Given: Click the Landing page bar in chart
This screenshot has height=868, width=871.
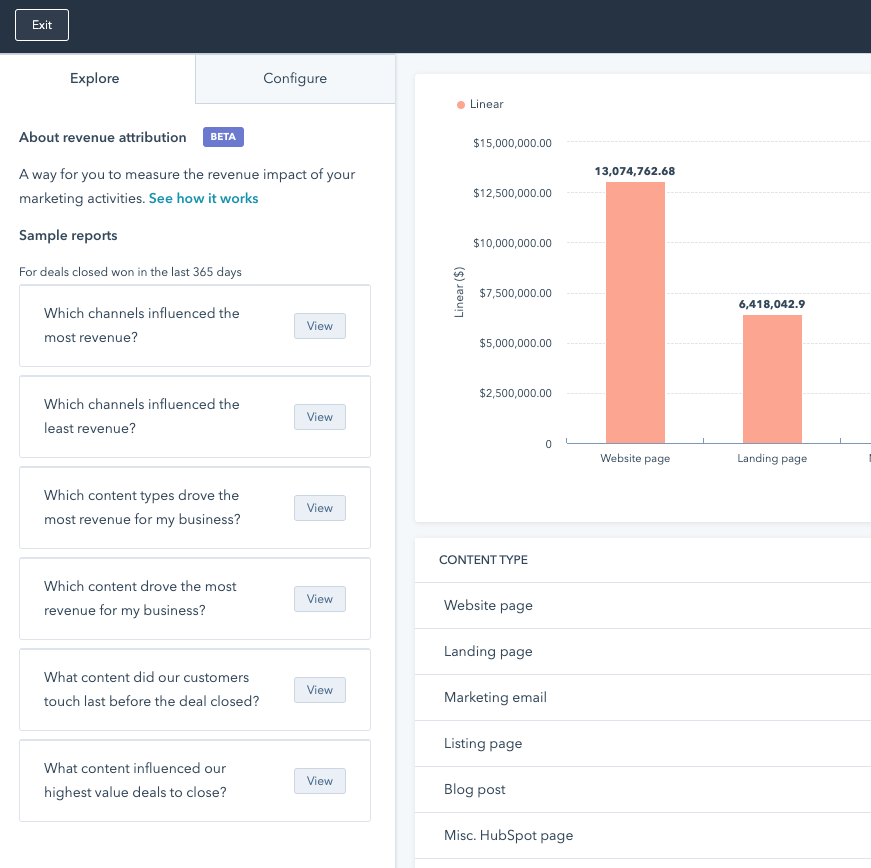Looking at the screenshot, I should pos(771,379).
